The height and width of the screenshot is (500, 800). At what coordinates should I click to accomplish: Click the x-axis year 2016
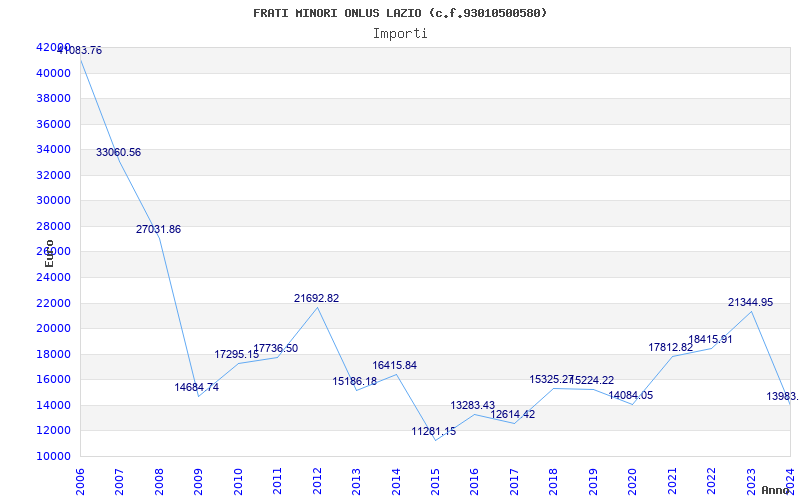[474, 482]
